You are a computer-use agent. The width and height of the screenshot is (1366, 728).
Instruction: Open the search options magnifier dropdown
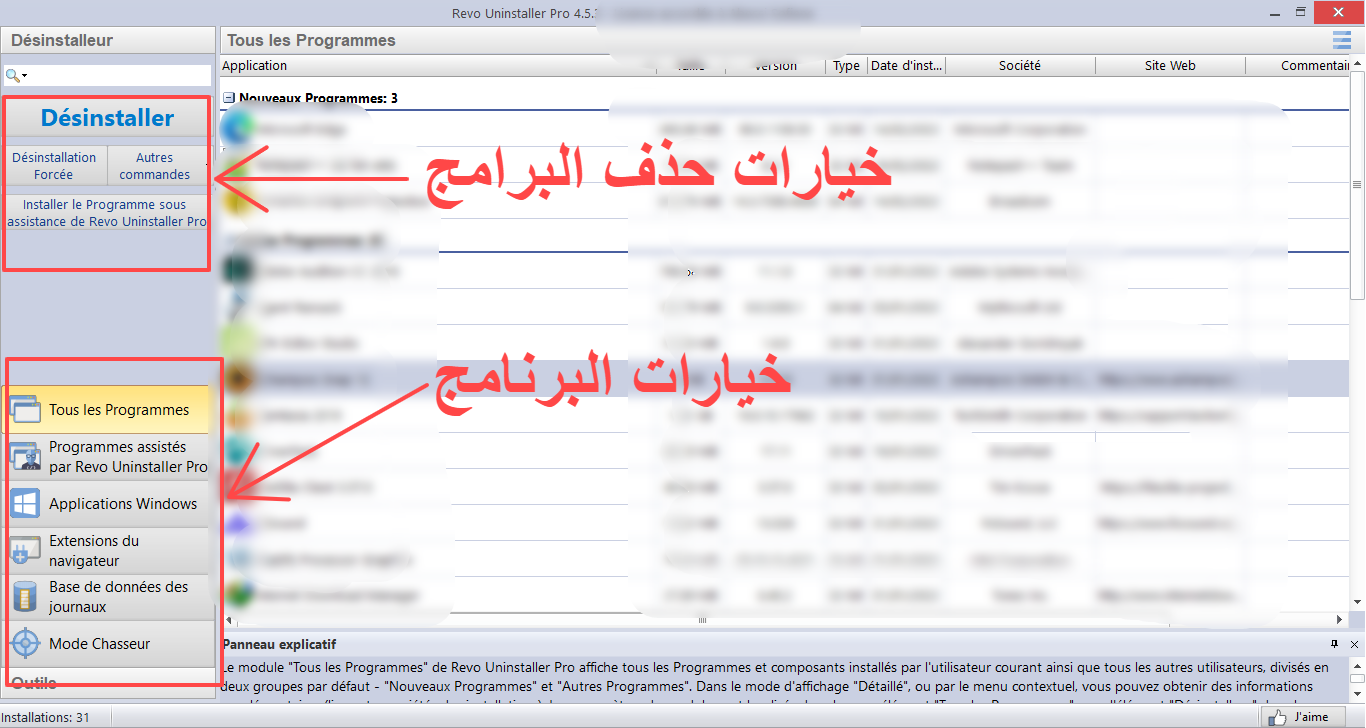[16, 75]
